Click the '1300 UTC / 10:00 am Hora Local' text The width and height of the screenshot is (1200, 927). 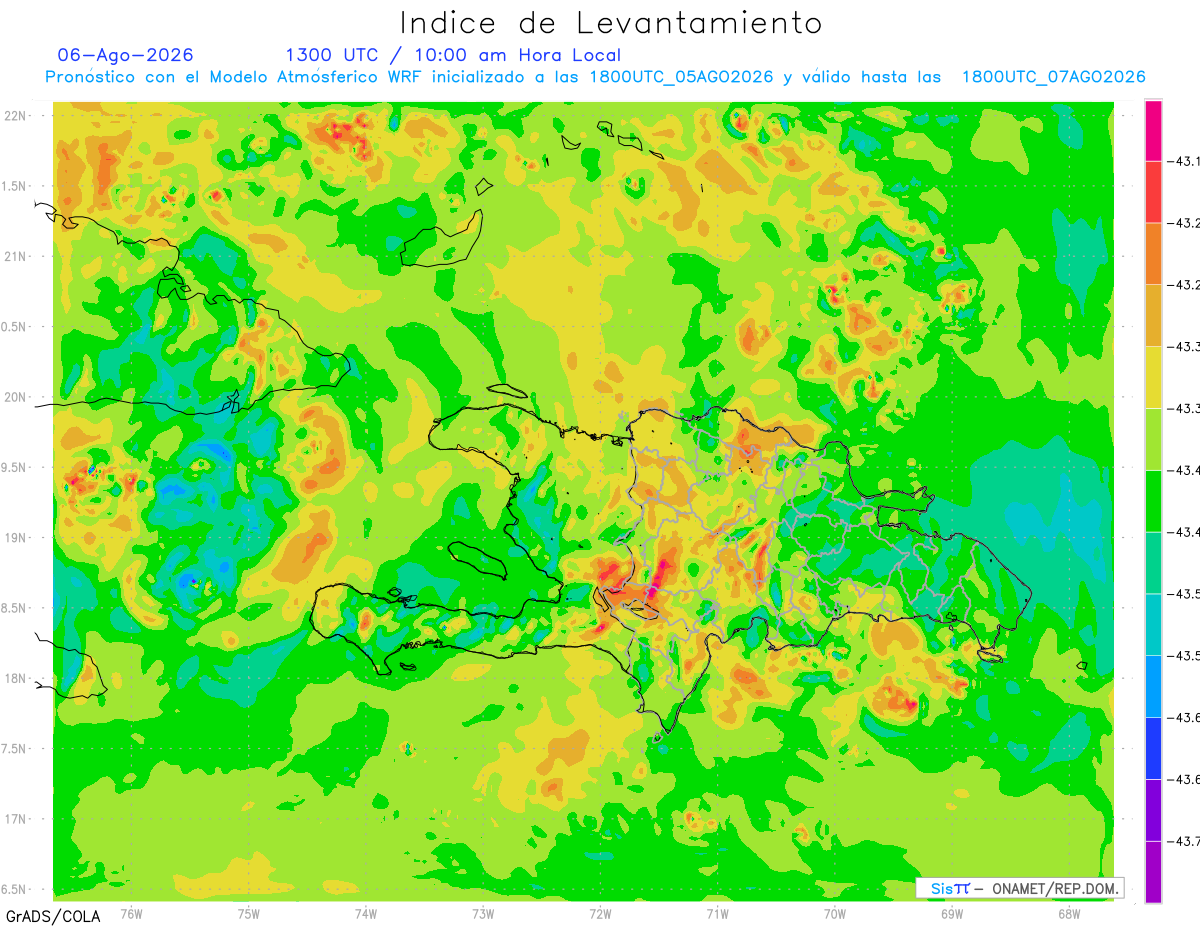click(x=453, y=55)
